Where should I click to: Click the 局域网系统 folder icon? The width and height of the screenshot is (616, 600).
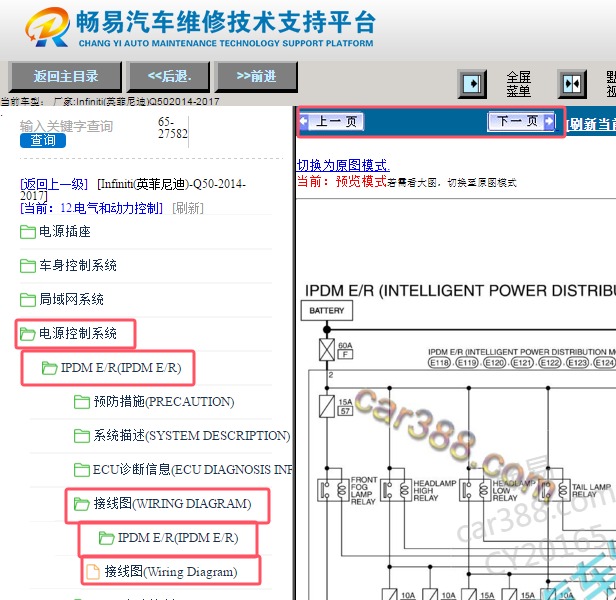tap(28, 300)
